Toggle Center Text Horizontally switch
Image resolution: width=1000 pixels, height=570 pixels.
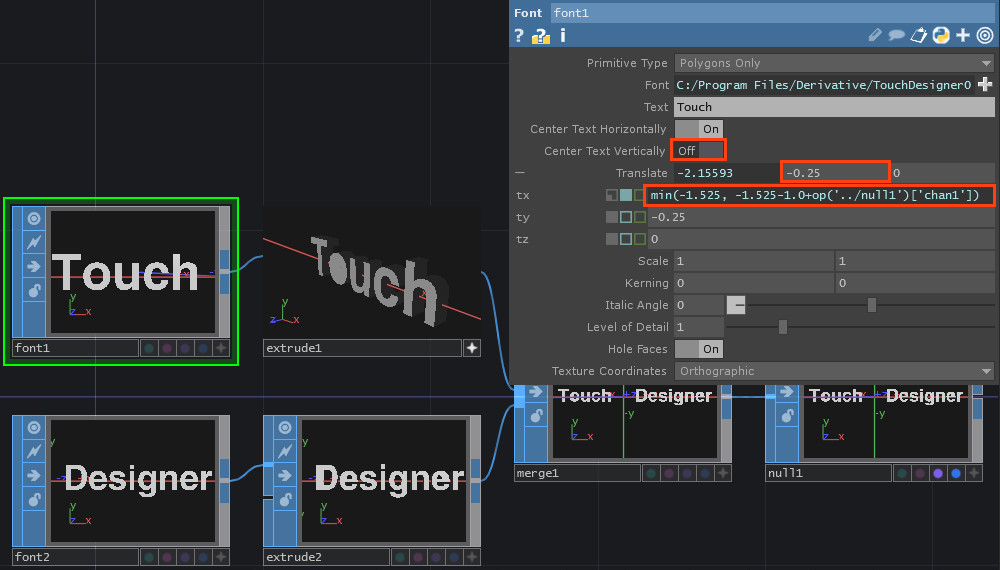699,129
